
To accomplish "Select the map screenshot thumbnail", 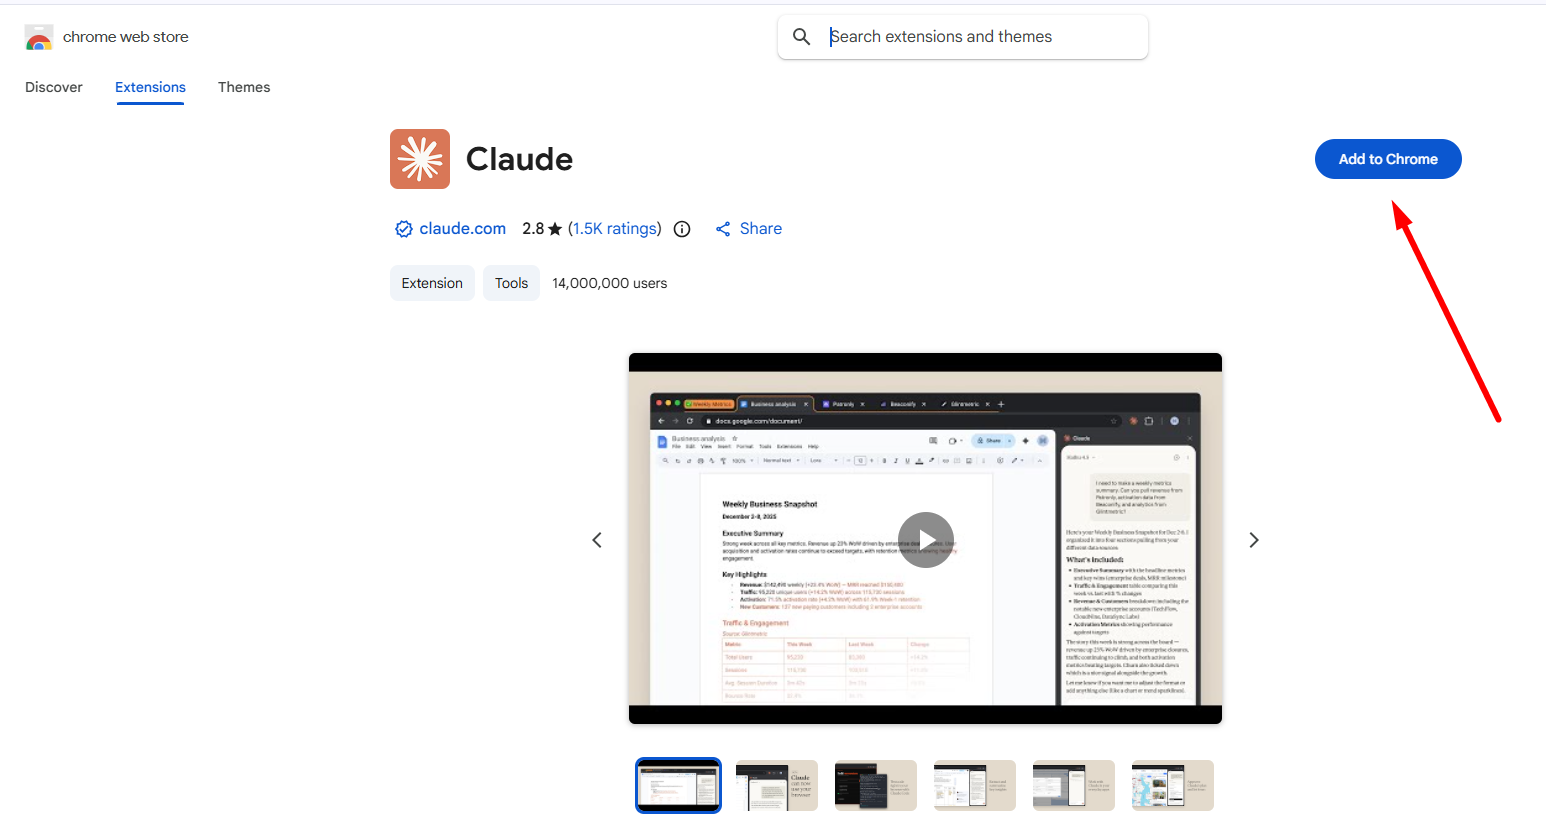I will coord(1173,785).
